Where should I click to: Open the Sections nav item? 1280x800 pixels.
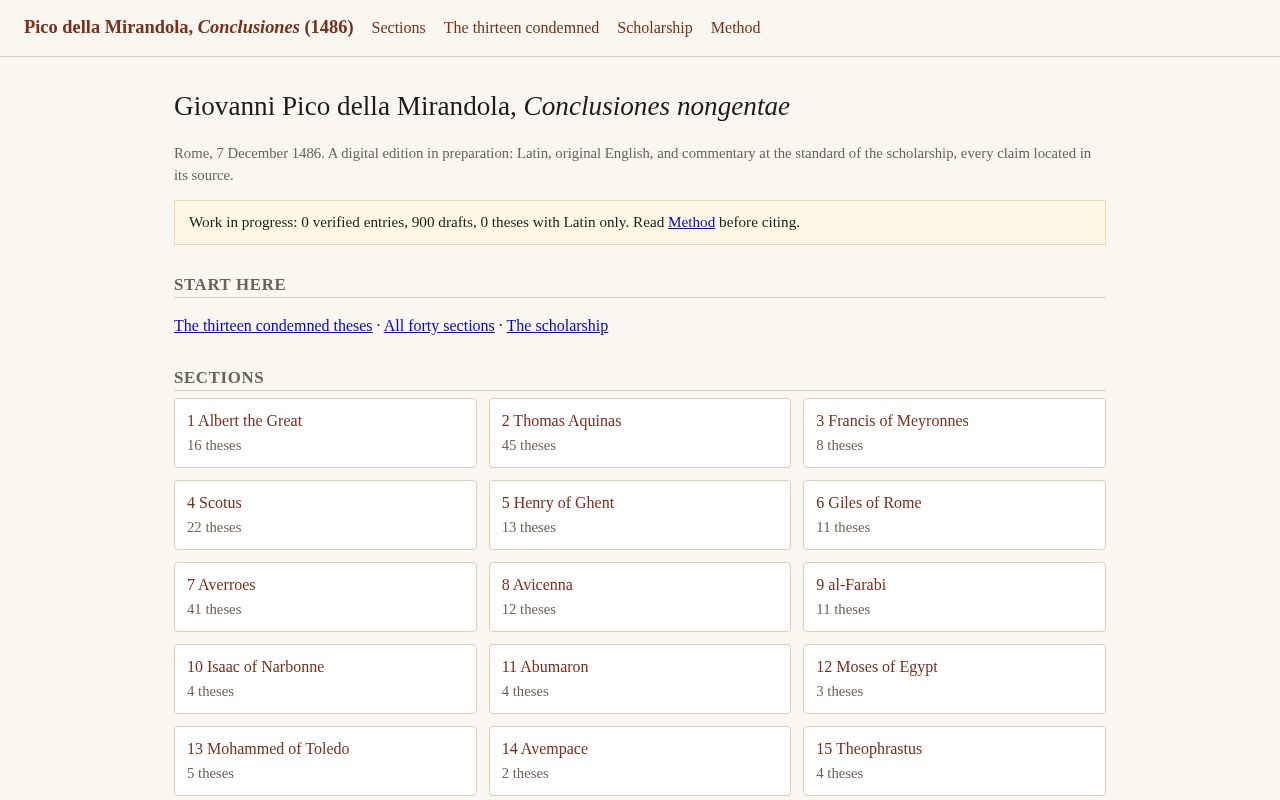click(x=398, y=28)
